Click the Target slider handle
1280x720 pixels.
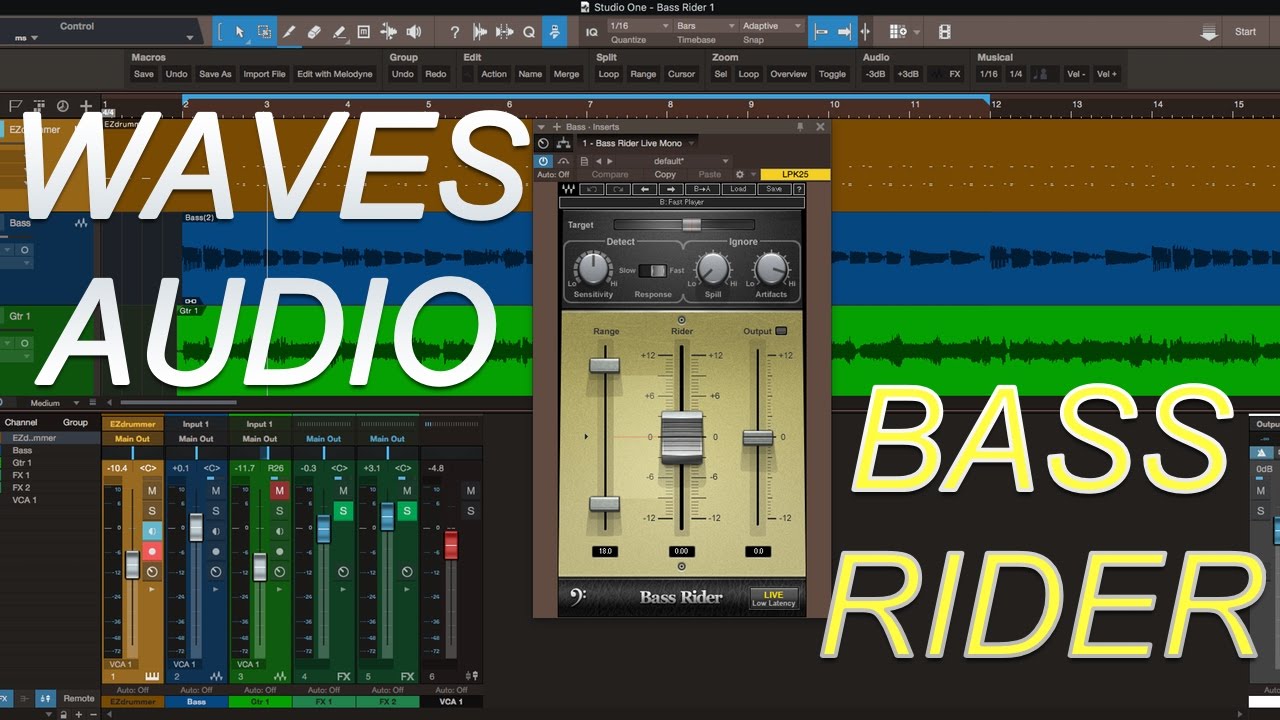tap(692, 225)
